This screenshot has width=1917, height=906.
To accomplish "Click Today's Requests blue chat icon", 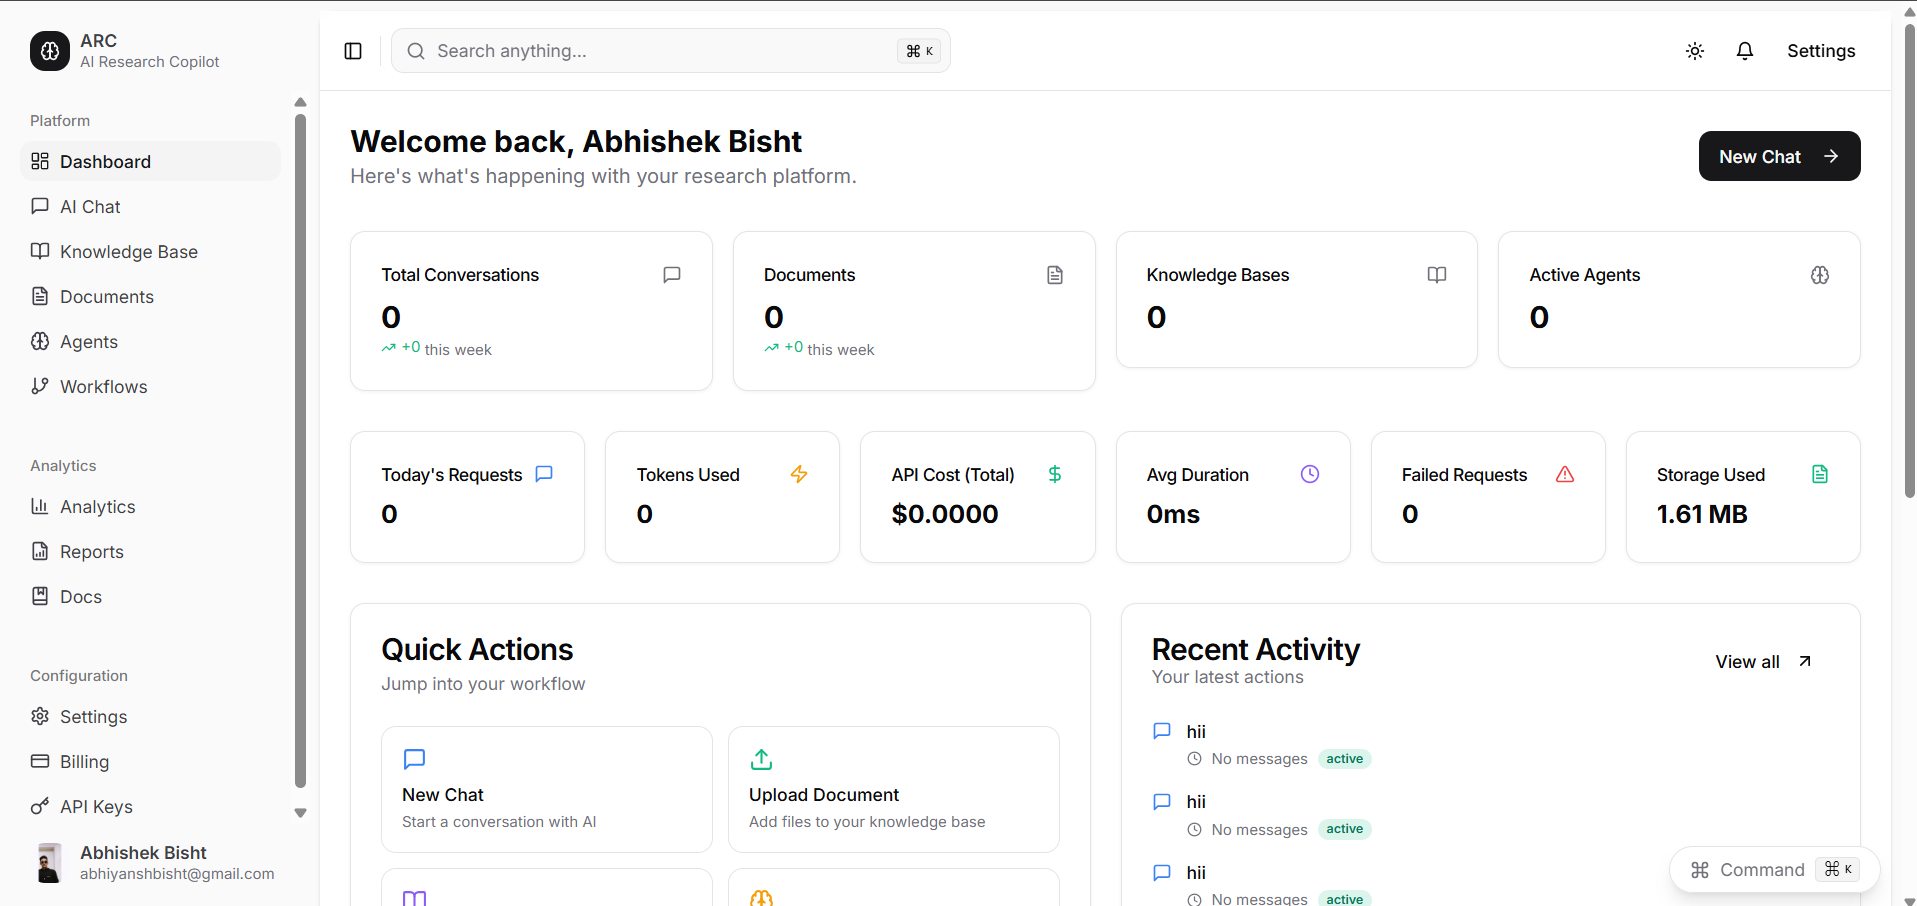I will point(544,474).
